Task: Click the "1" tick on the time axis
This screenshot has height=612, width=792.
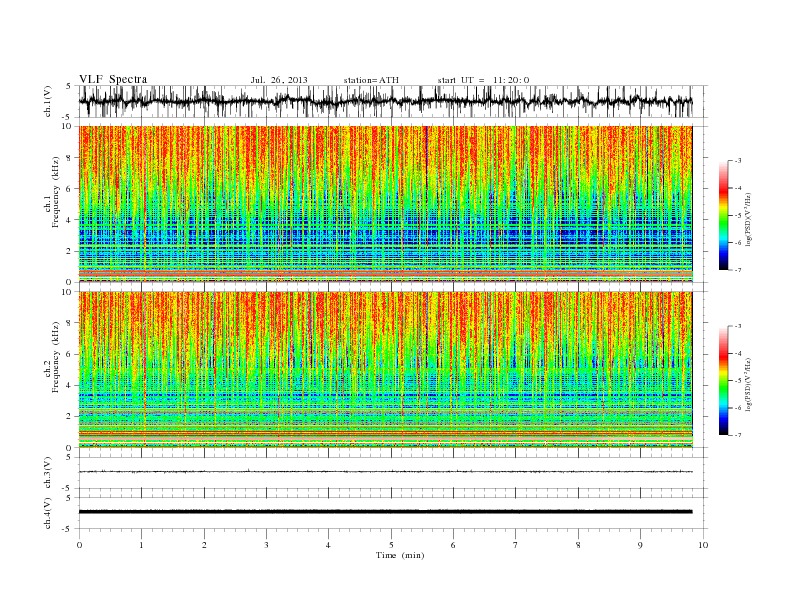Action: coord(142,545)
